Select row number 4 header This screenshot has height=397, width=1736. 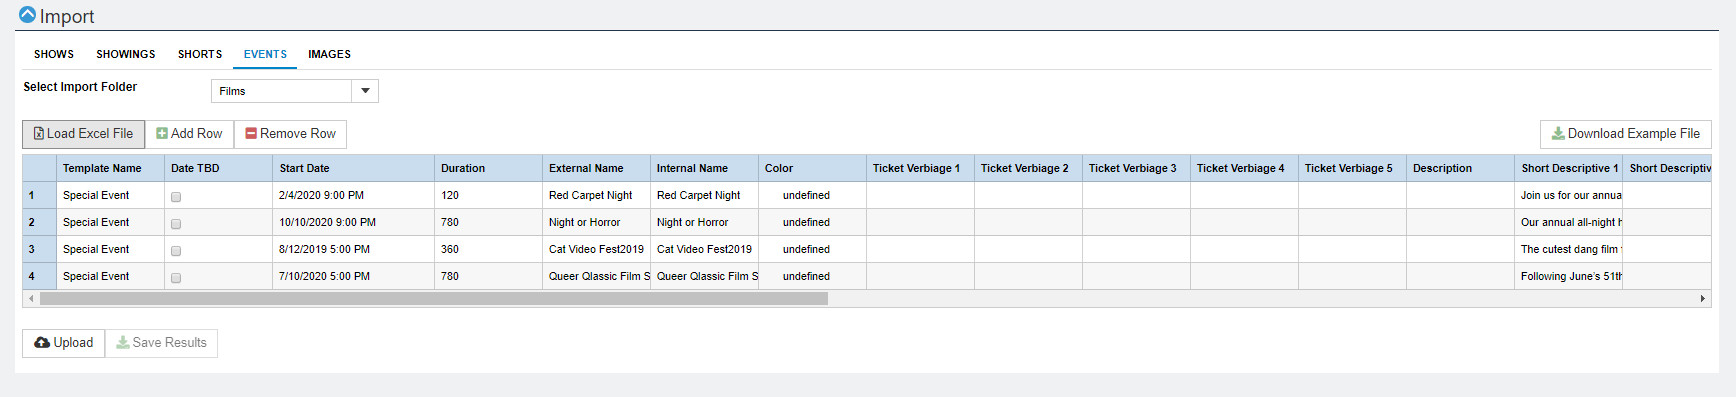click(40, 276)
